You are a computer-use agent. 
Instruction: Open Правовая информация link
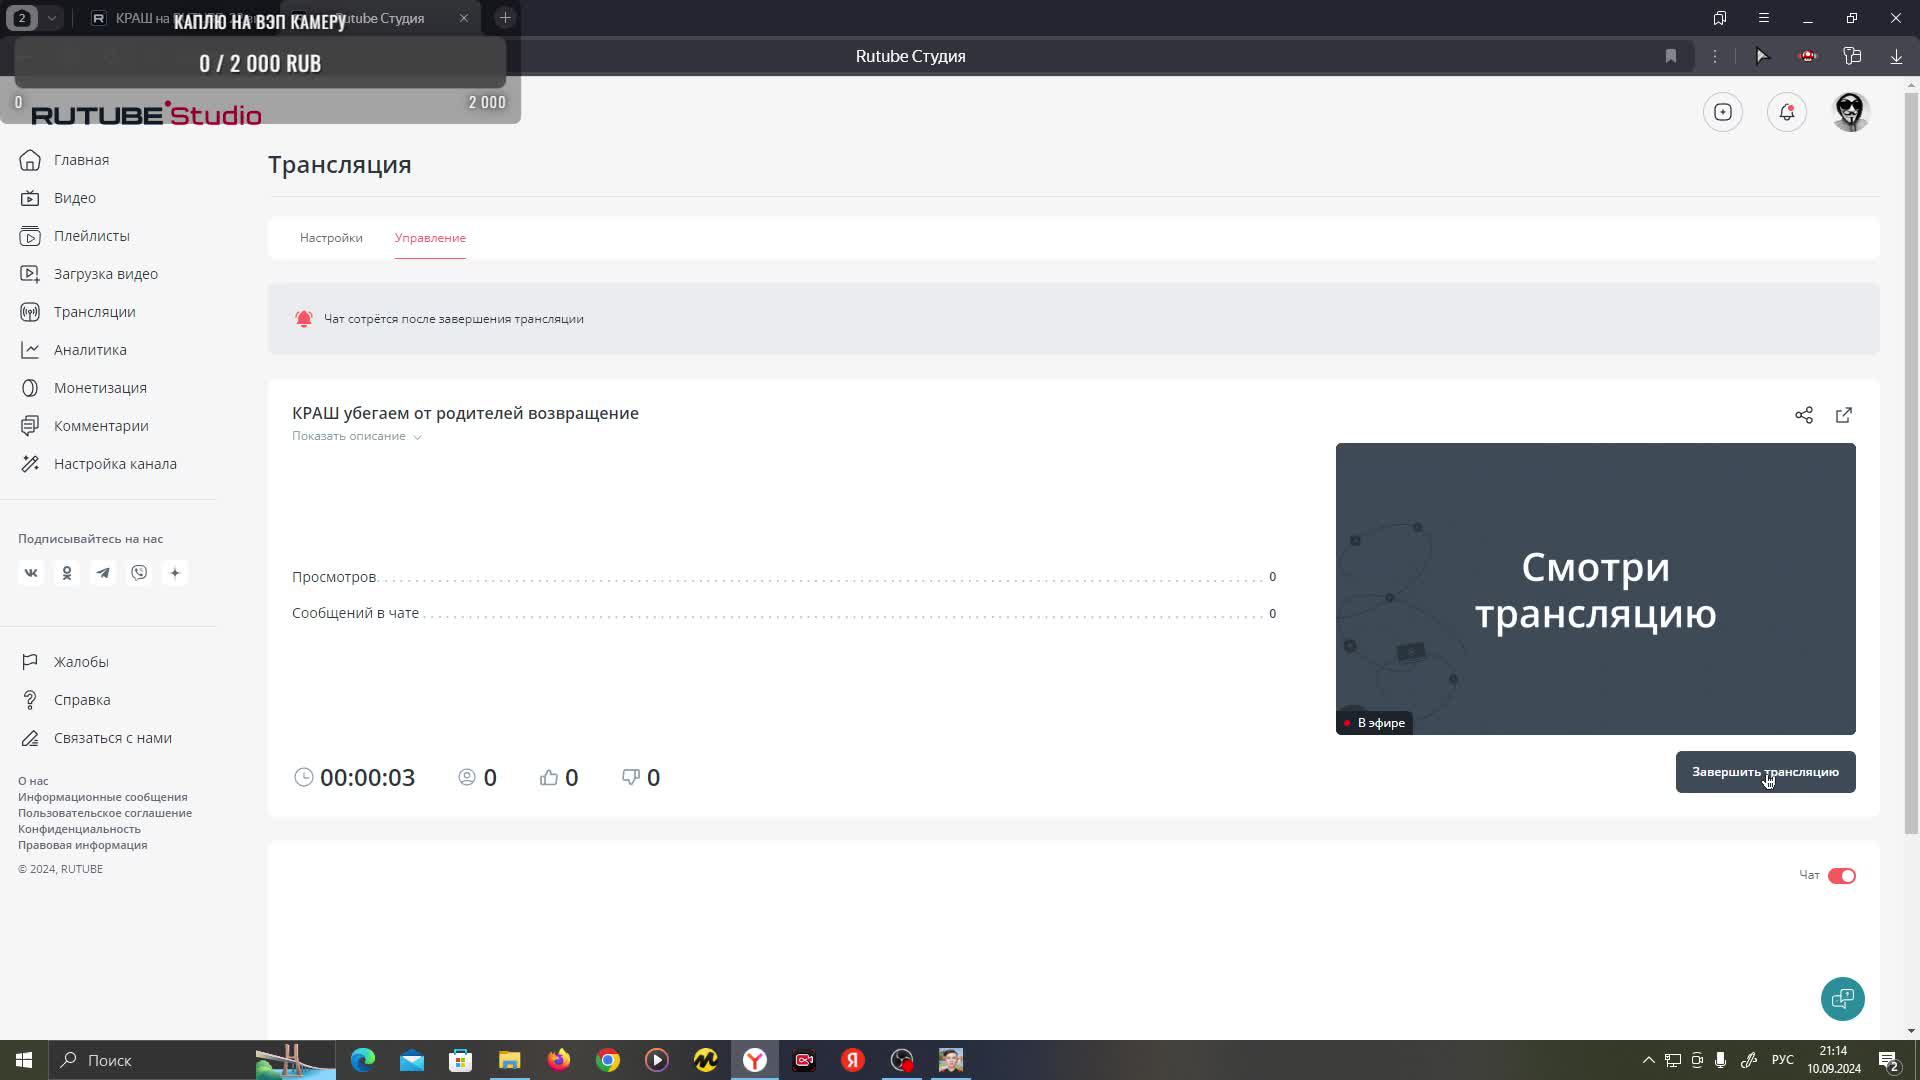[83, 845]
